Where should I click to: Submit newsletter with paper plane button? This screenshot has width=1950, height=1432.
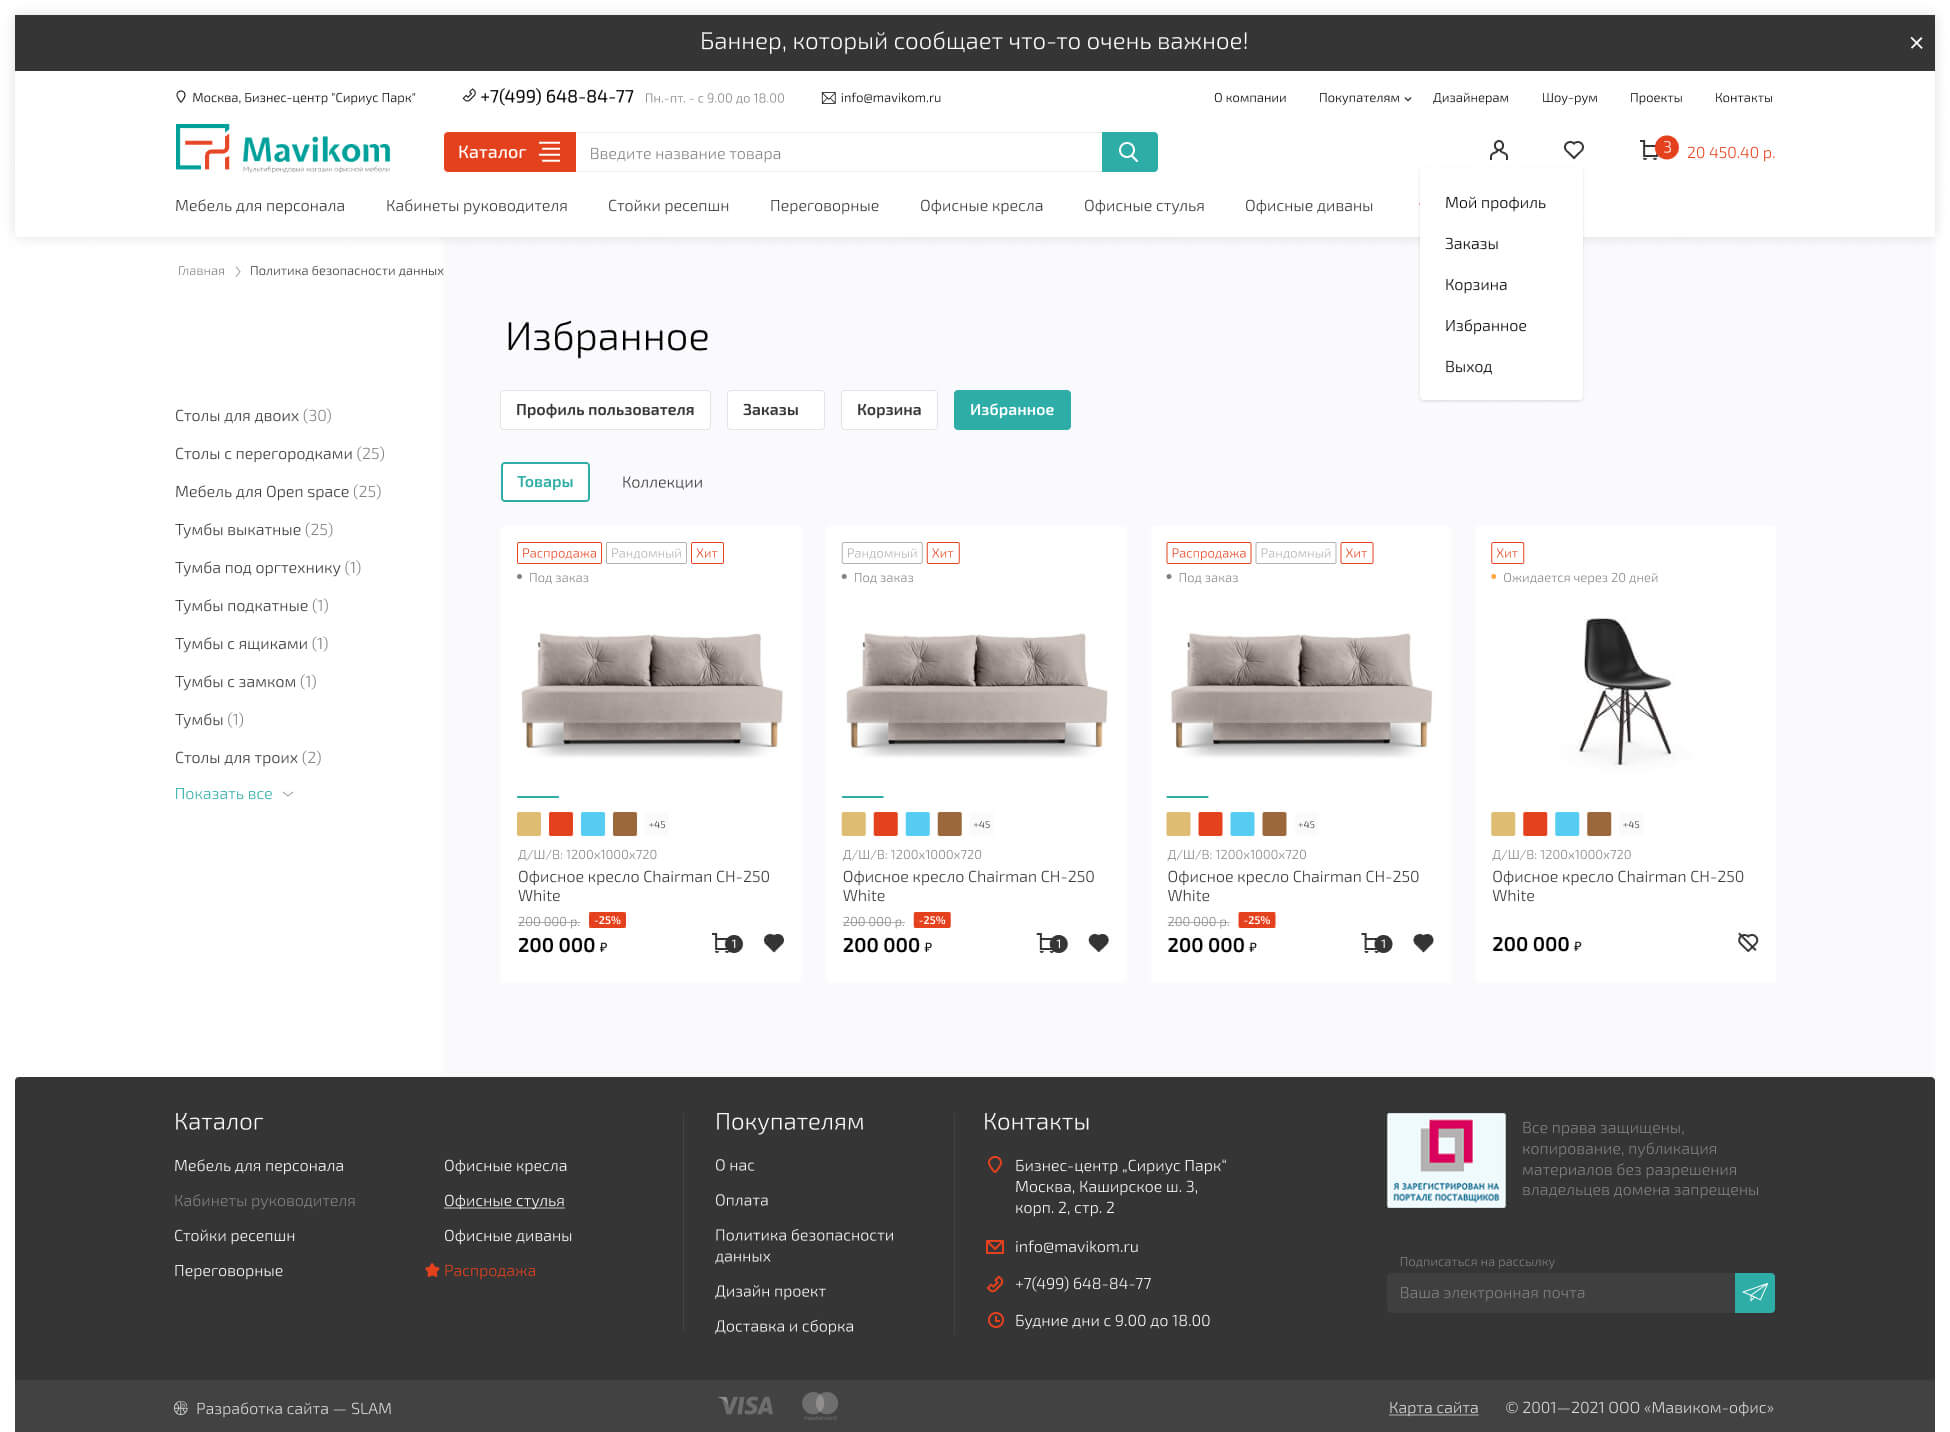coord(1754,1292)
